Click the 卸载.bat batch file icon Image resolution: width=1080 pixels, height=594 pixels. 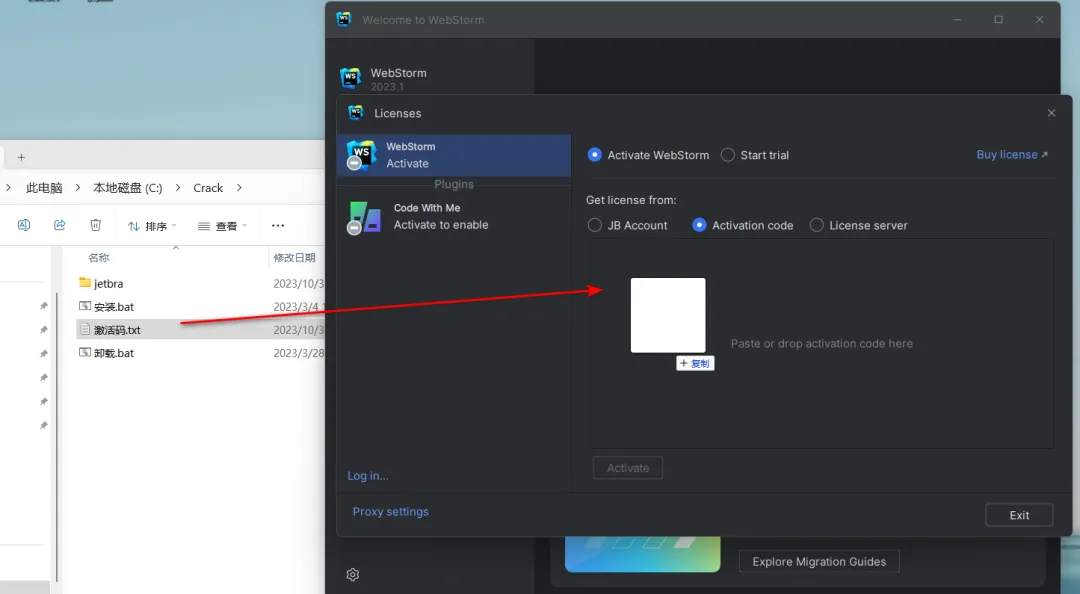pos(85,352)
